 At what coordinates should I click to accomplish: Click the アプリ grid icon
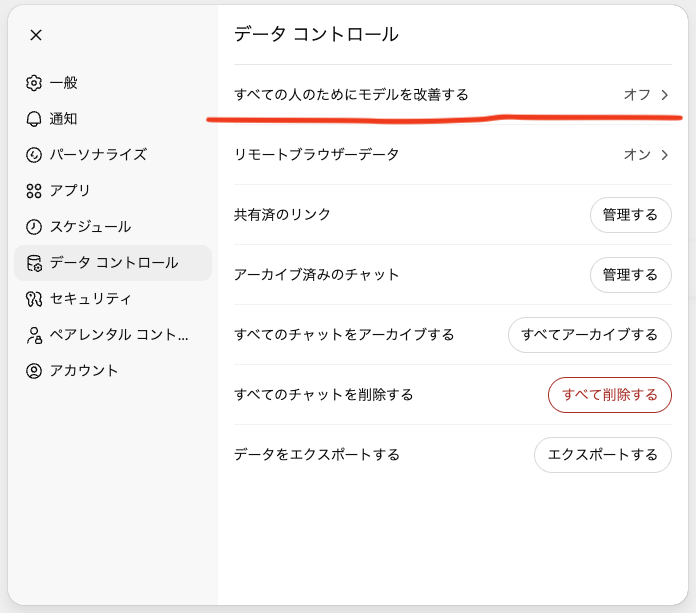point(34,191)
